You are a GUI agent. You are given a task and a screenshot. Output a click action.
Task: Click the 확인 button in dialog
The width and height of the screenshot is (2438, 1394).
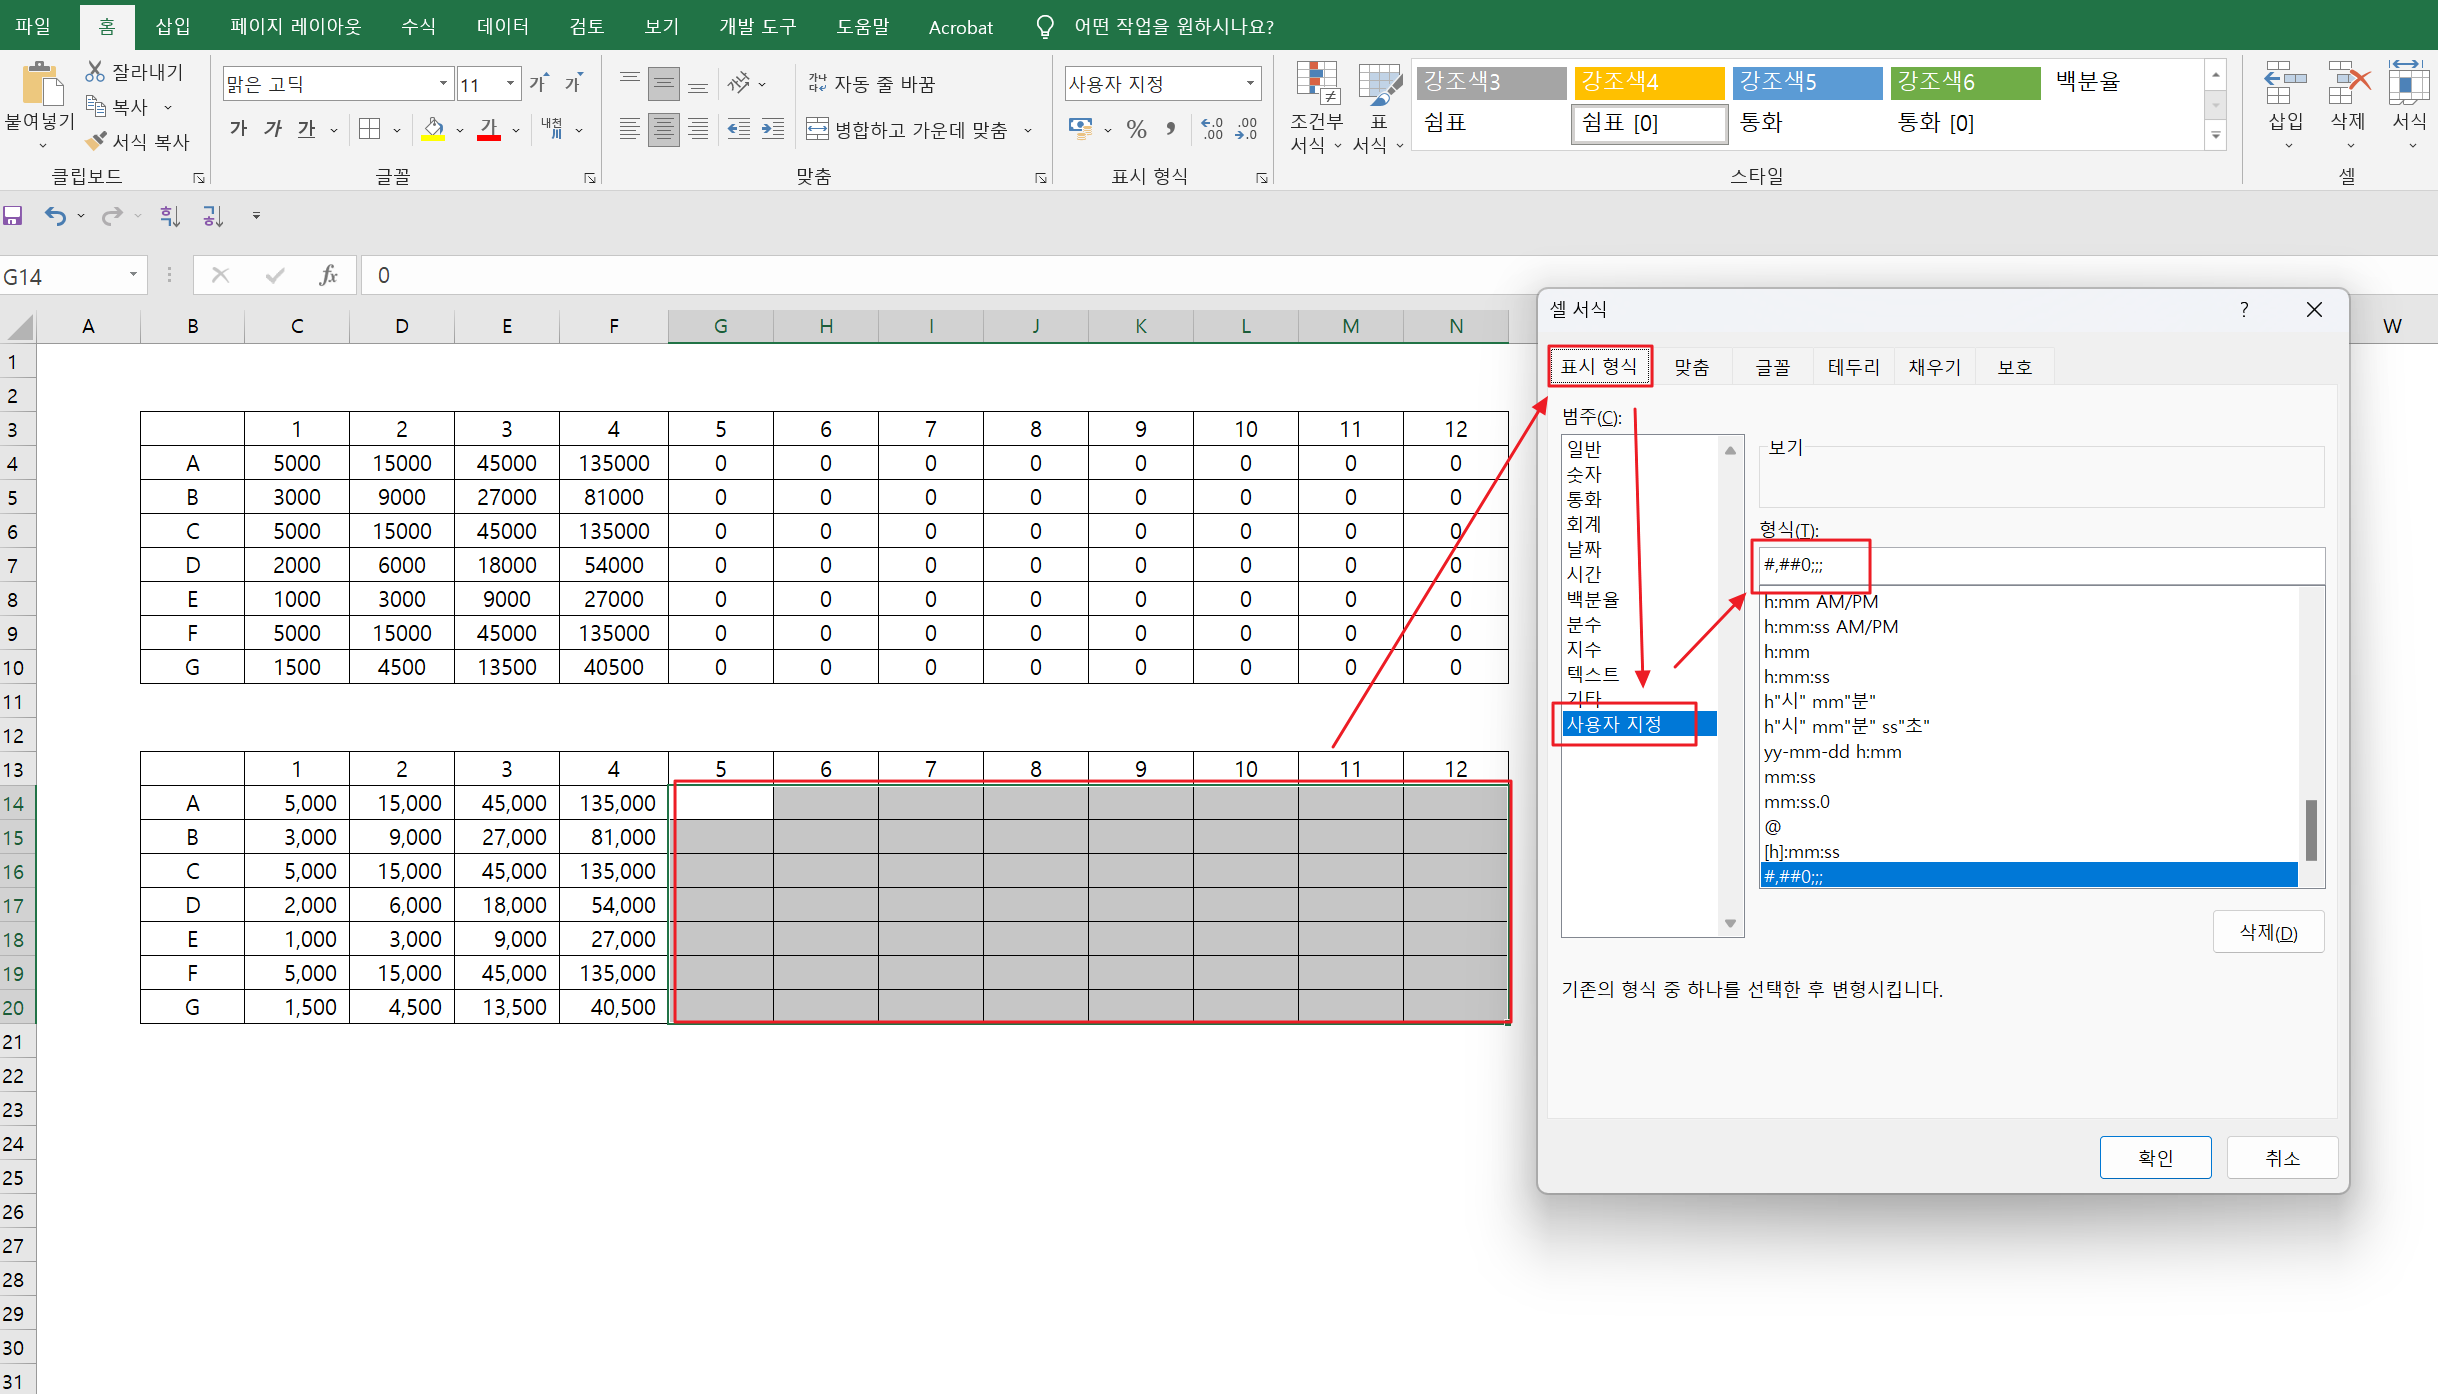coord(2155,1157)
